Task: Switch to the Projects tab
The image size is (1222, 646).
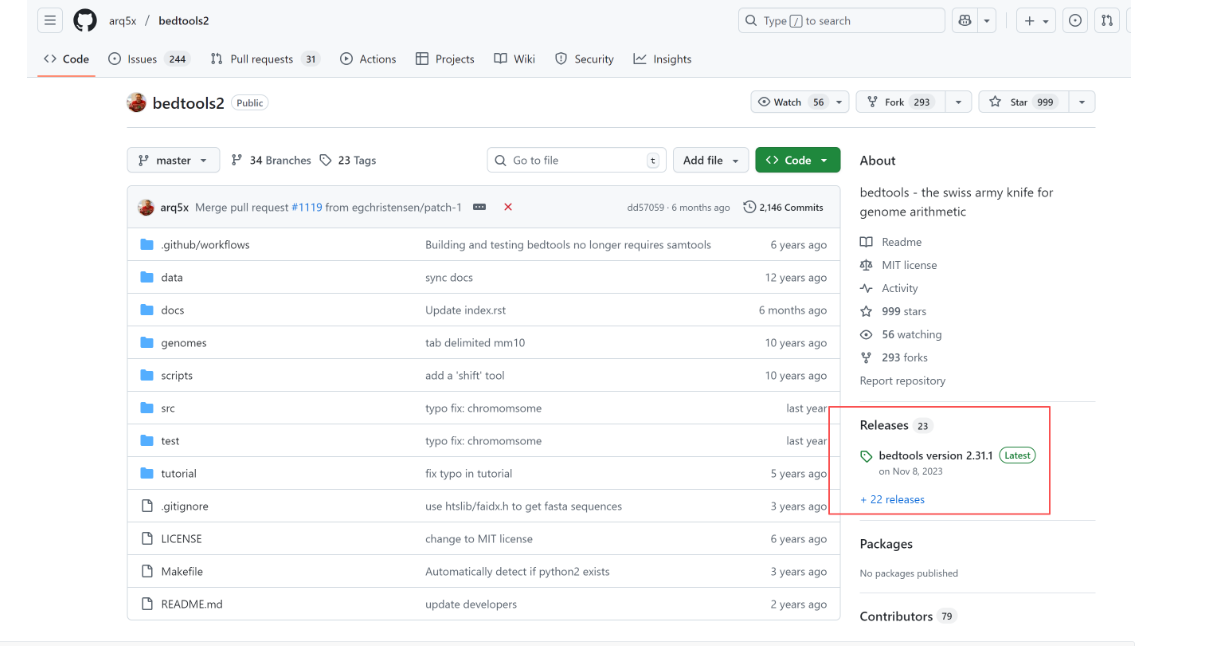Action: [x=445, y=59]
